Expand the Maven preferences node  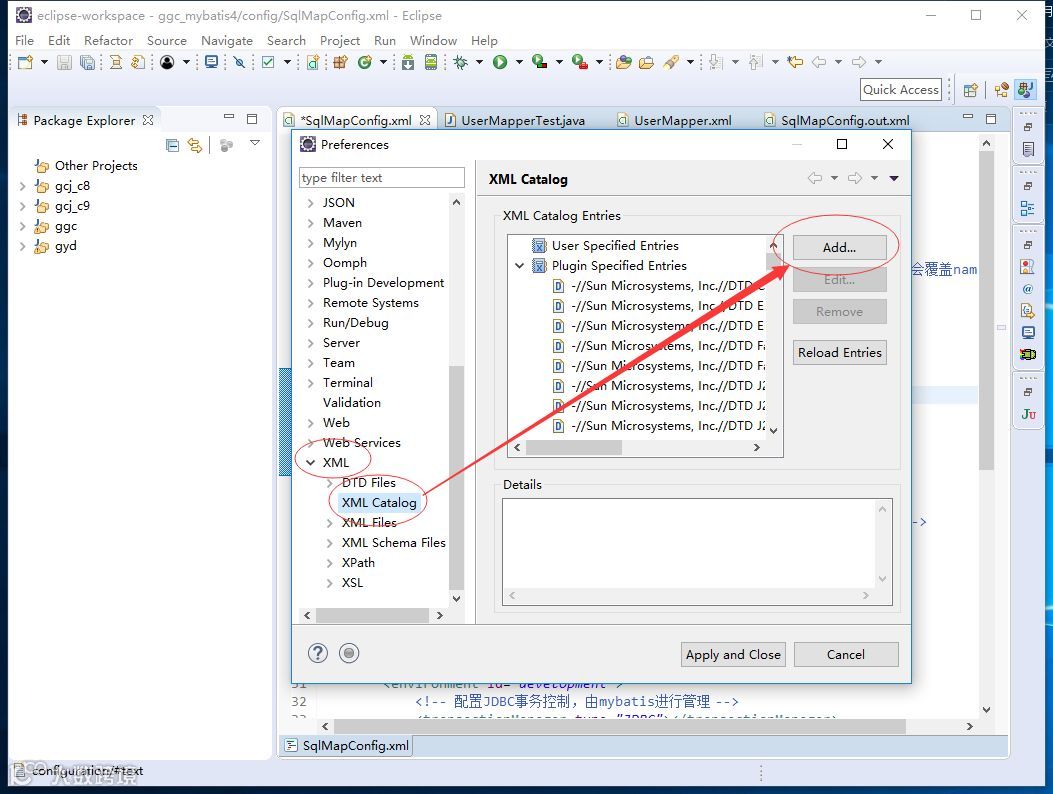(x=310, y=222)
